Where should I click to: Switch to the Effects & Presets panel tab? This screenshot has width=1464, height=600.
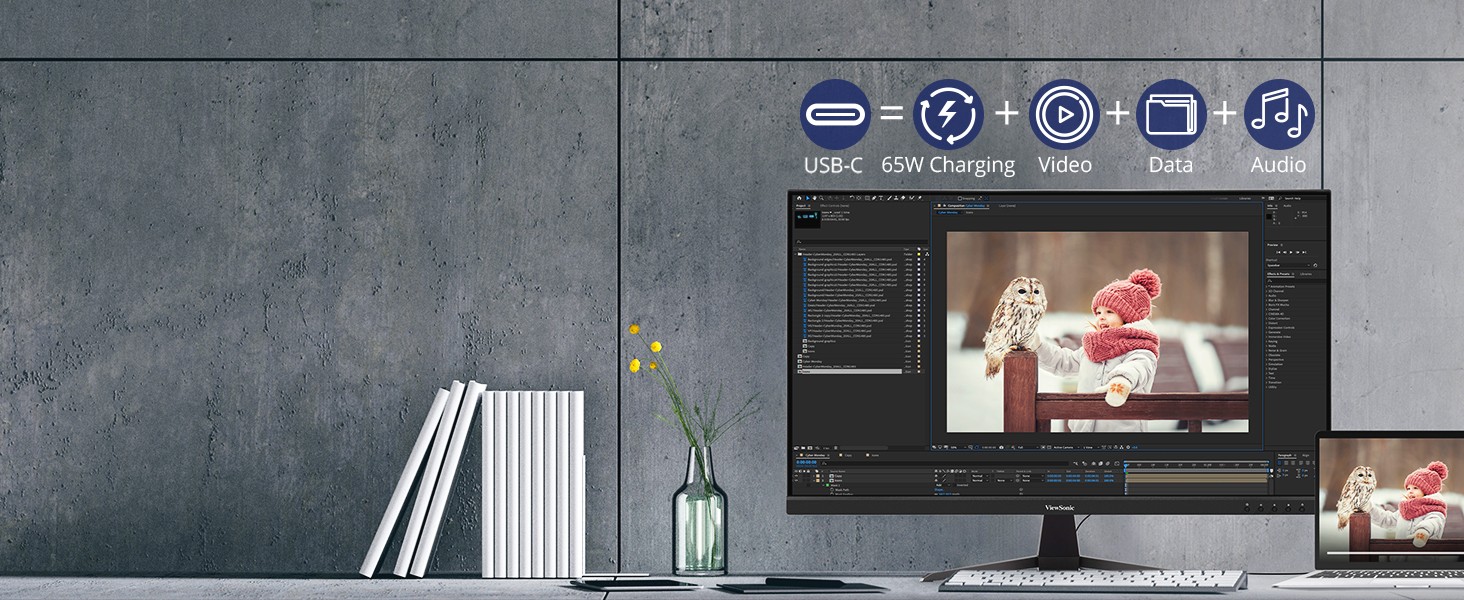point(1280,273)
